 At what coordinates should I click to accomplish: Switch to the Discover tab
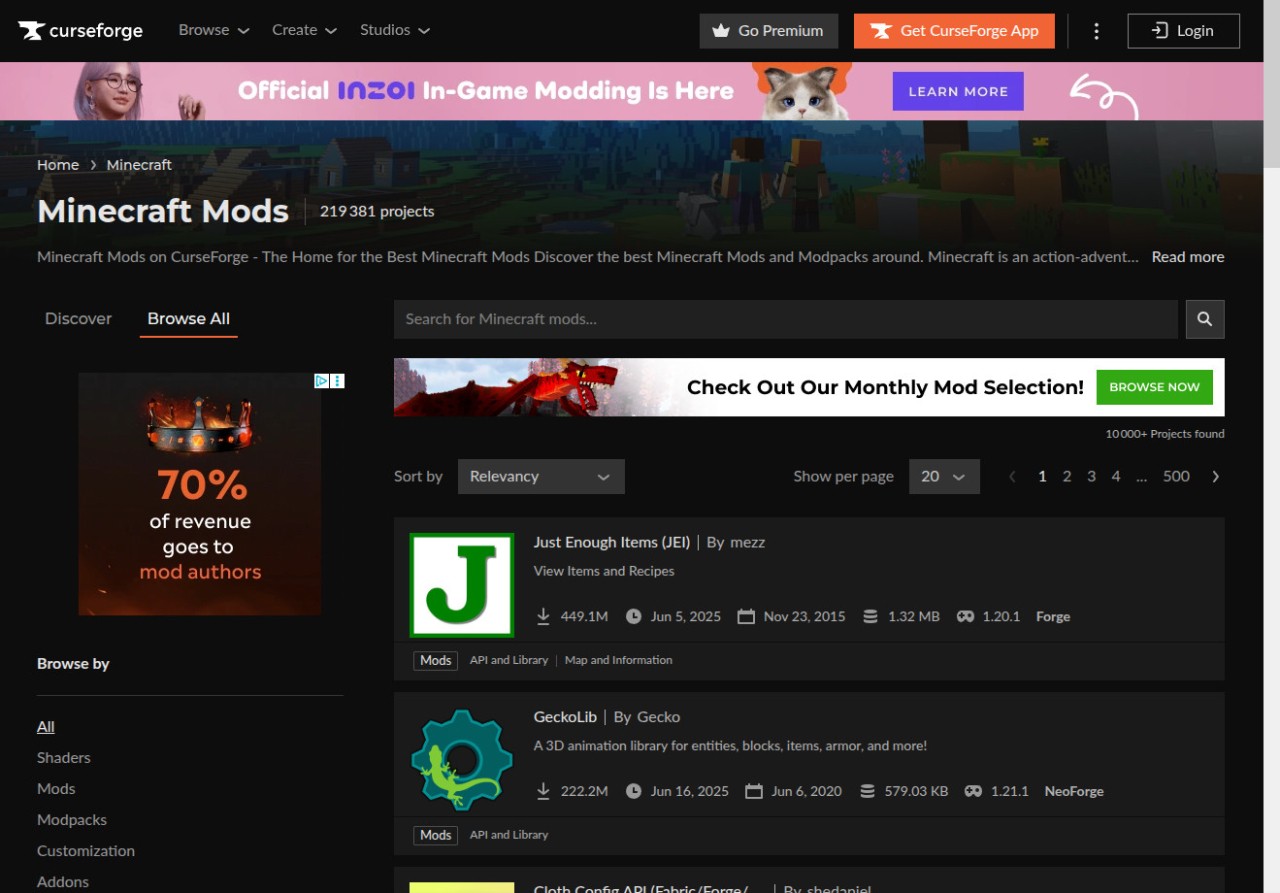point(78,318)
